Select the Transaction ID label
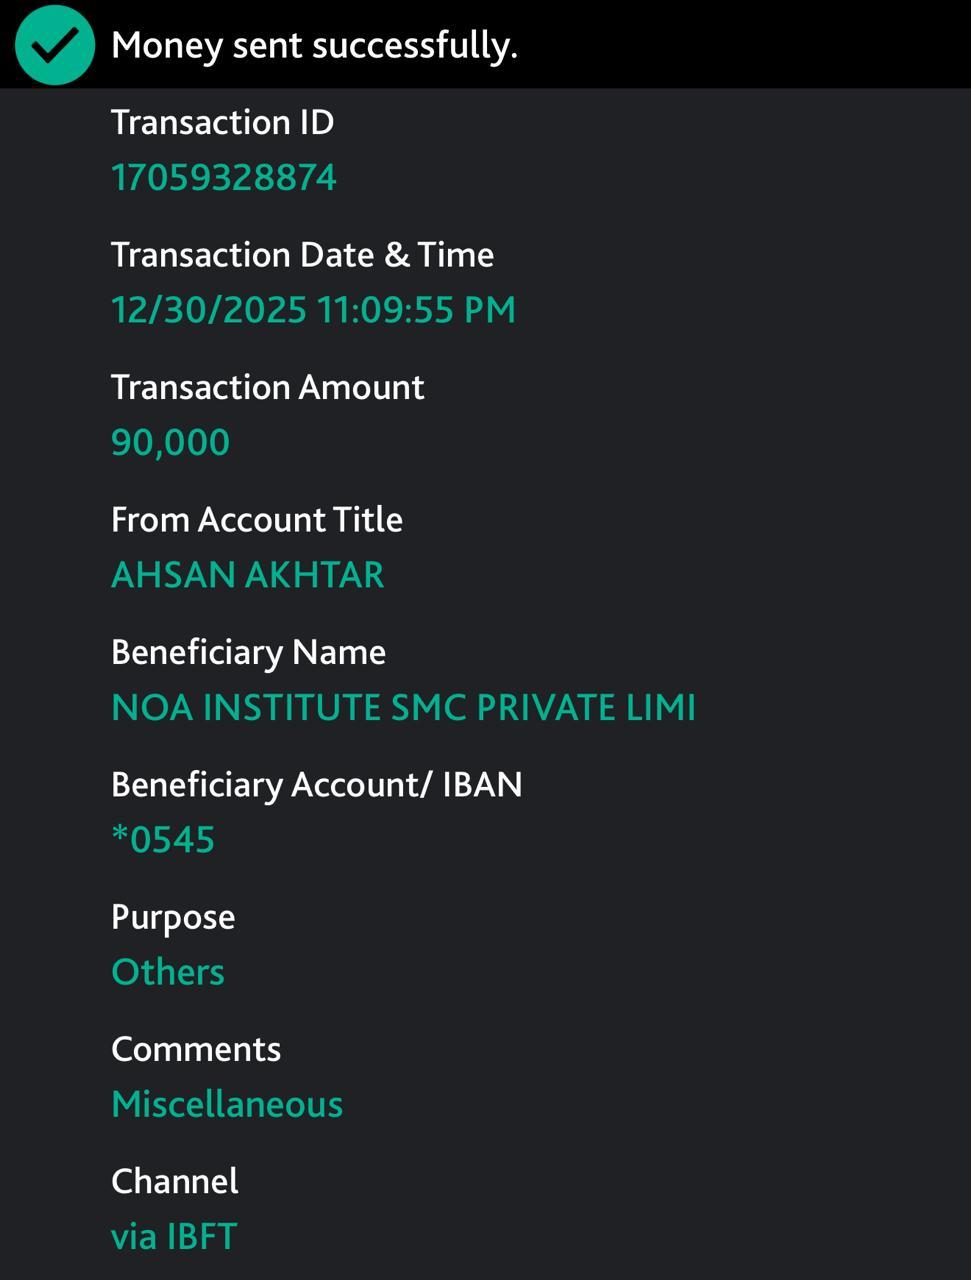 coord(222,122)
